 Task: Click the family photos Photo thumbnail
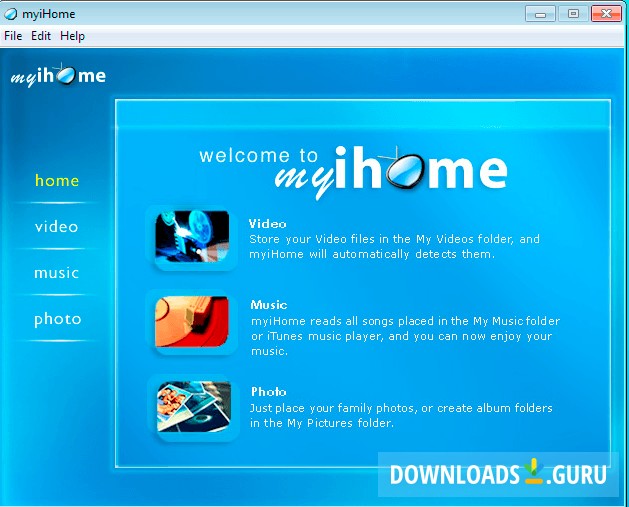click(x=194, y=406)
